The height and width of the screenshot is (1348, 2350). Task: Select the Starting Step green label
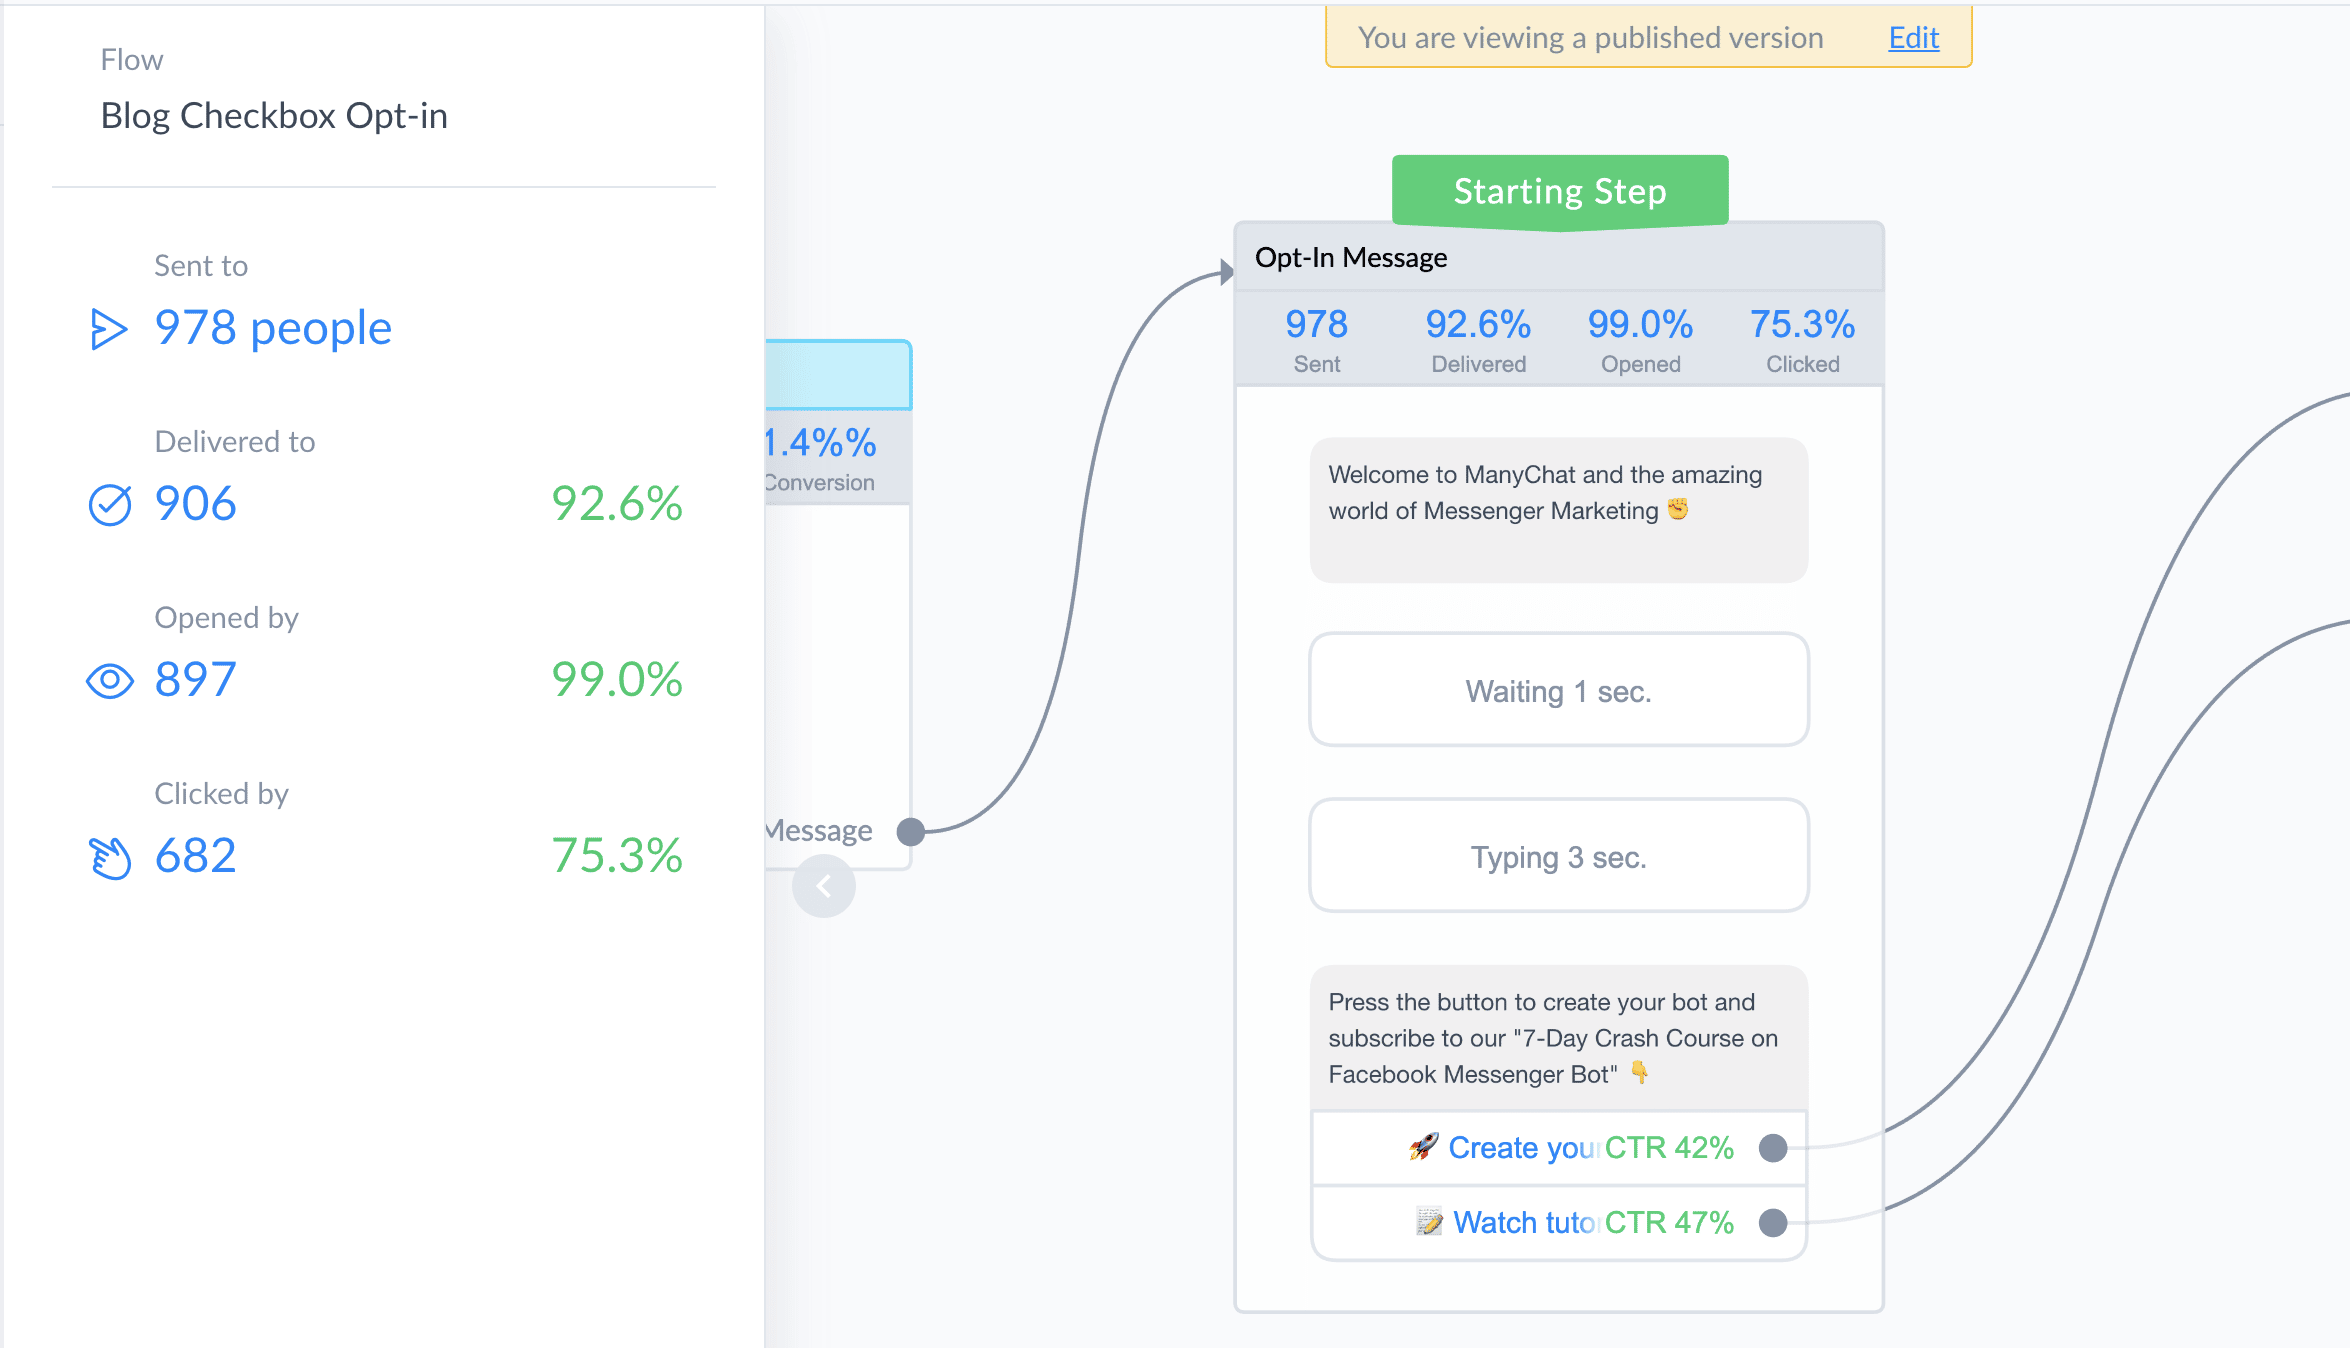coord(1560,191)
